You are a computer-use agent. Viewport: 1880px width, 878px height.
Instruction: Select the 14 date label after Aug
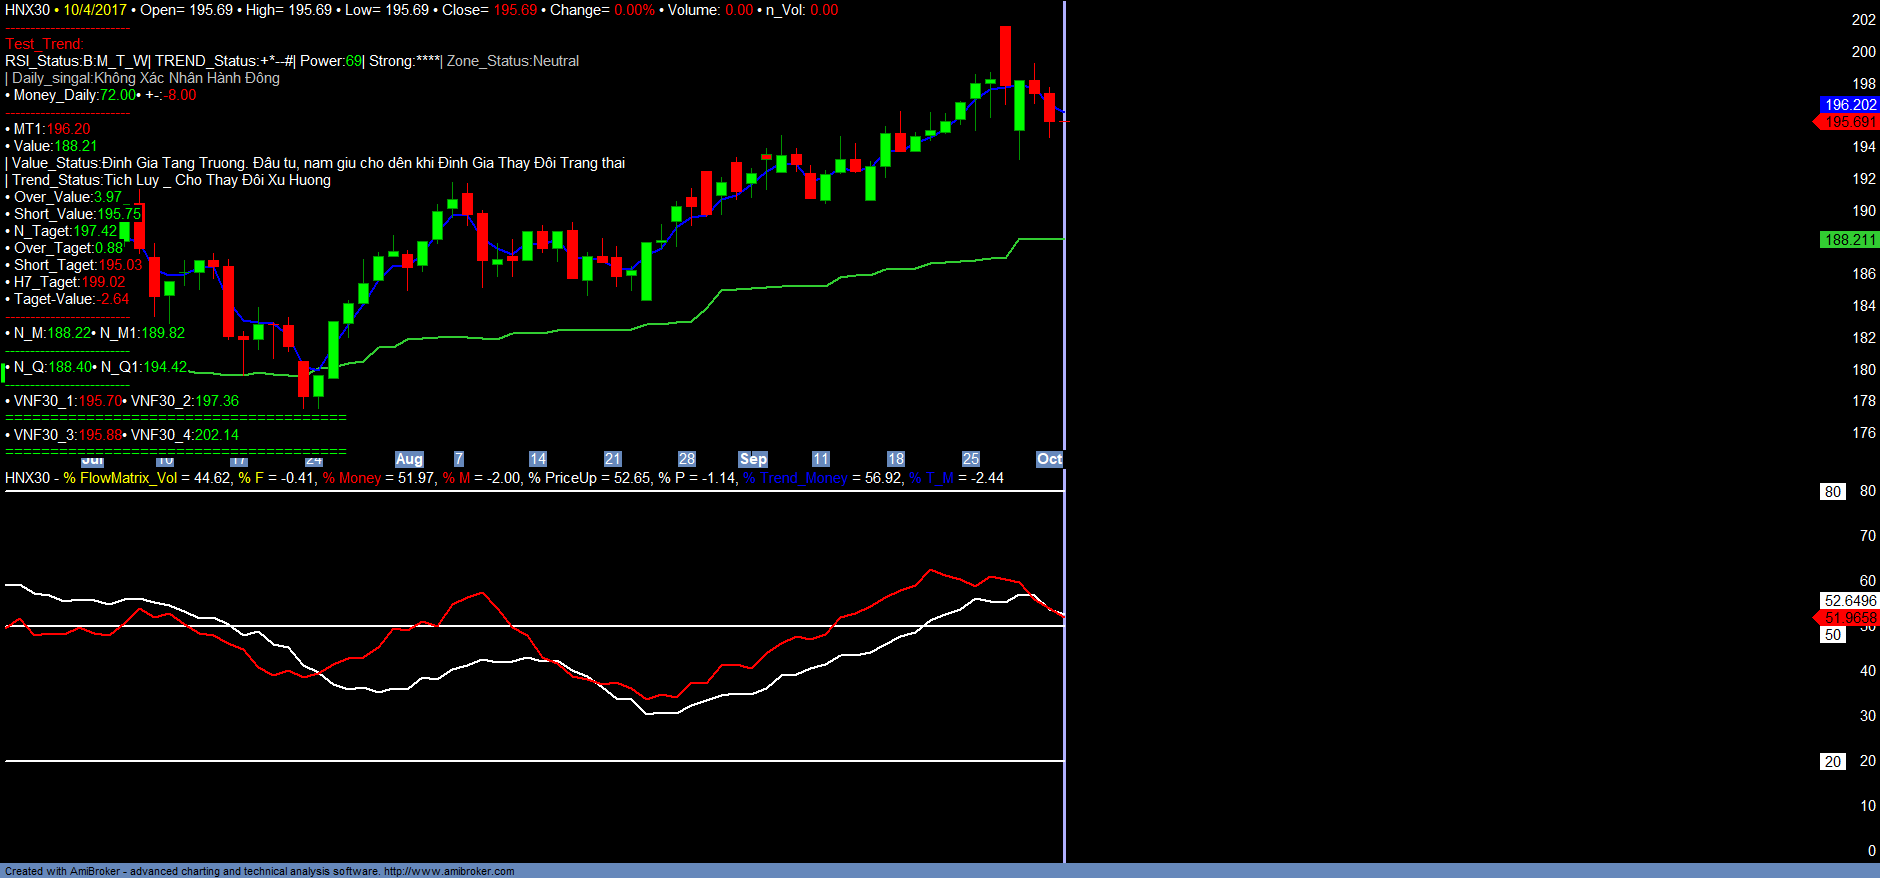538,459
